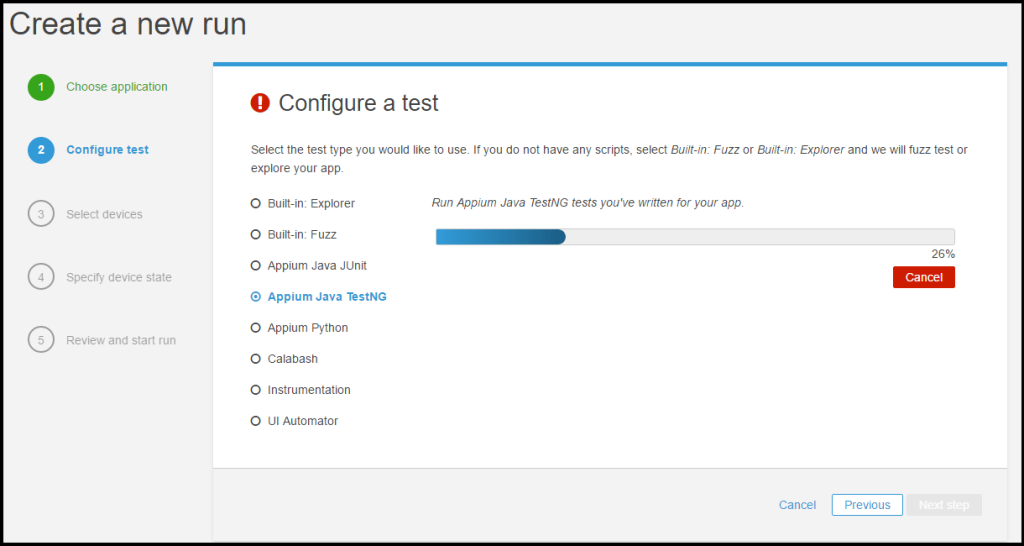Click the blue step 2 circle icon

click(x=41, y=150)
